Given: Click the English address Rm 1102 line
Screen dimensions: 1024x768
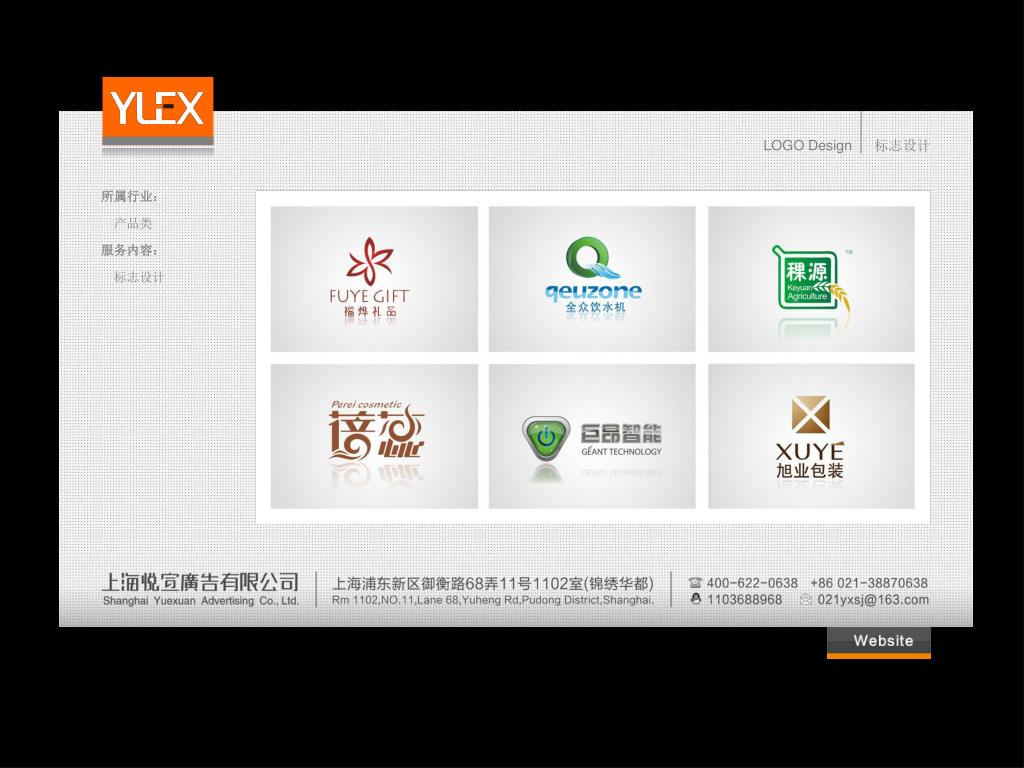Looking at the screenshot, I should [493, 600].
